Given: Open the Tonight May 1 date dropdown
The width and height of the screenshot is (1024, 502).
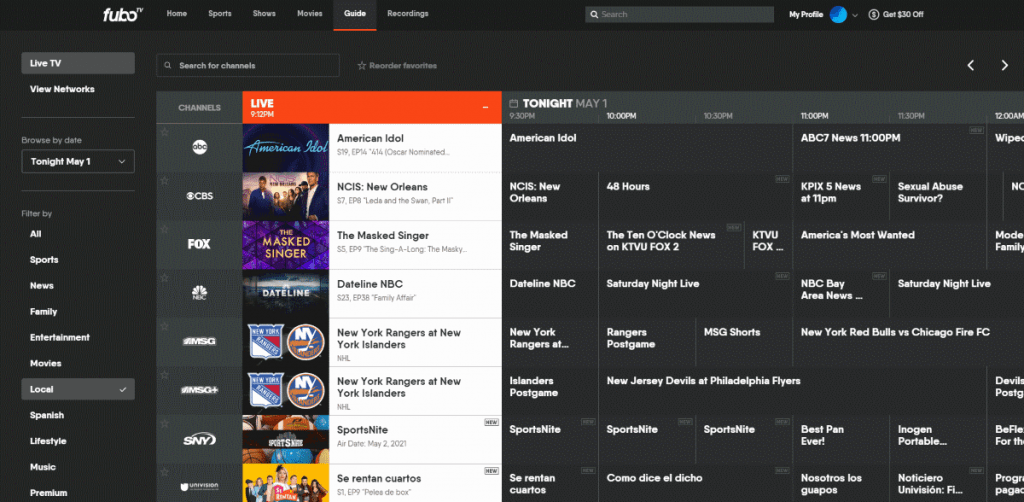Looking at the screenshot, I should click(x=78, y=161).
